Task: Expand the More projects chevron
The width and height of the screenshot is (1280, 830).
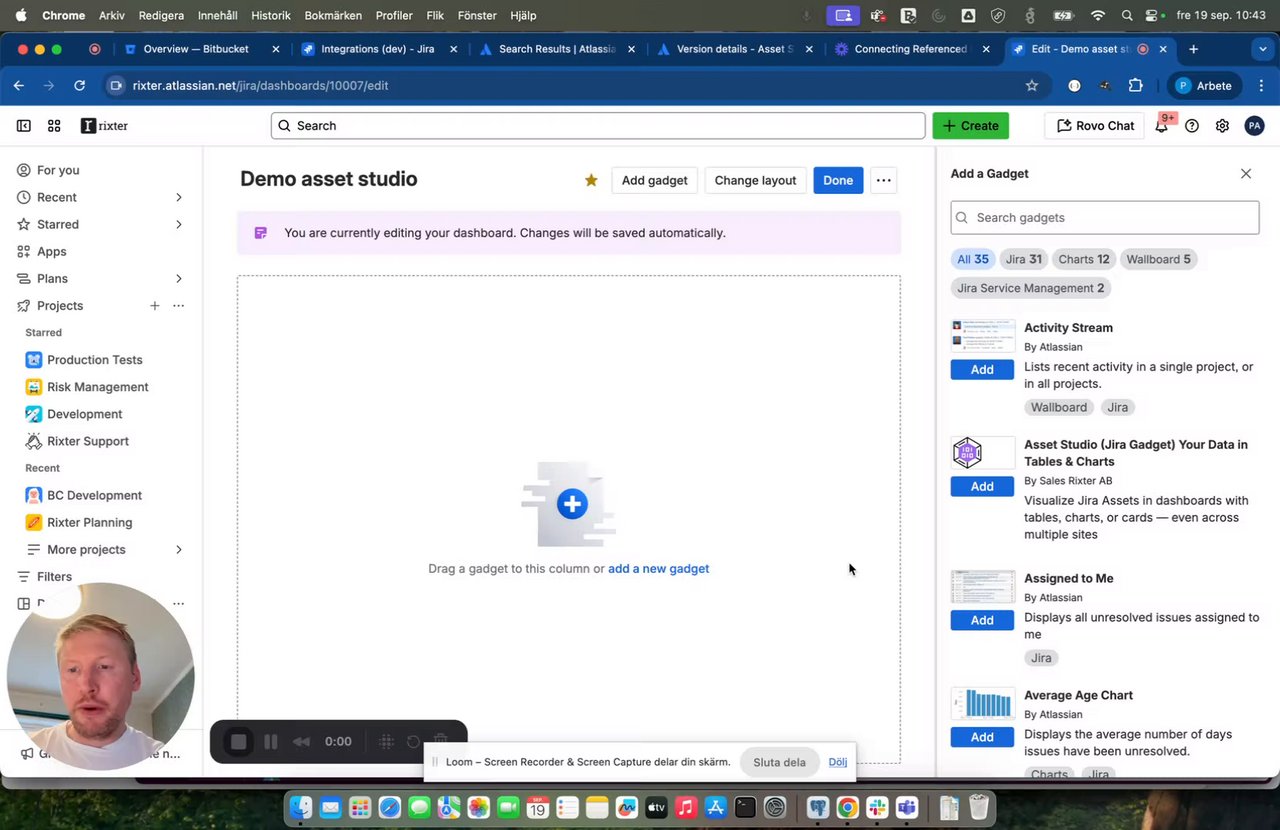Action: 179,550
